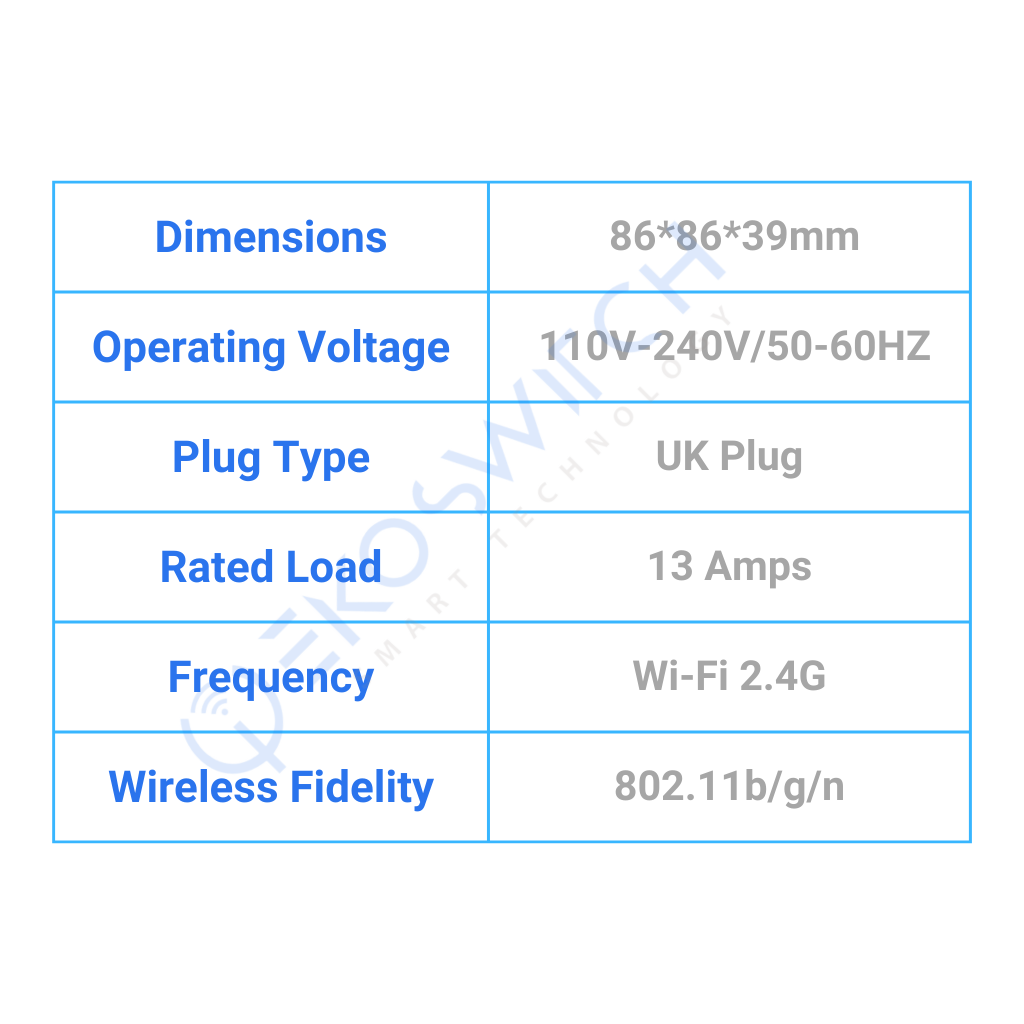
Task: Select the 110V-240V/50-60HZ value
Action: tap(735, 345)
